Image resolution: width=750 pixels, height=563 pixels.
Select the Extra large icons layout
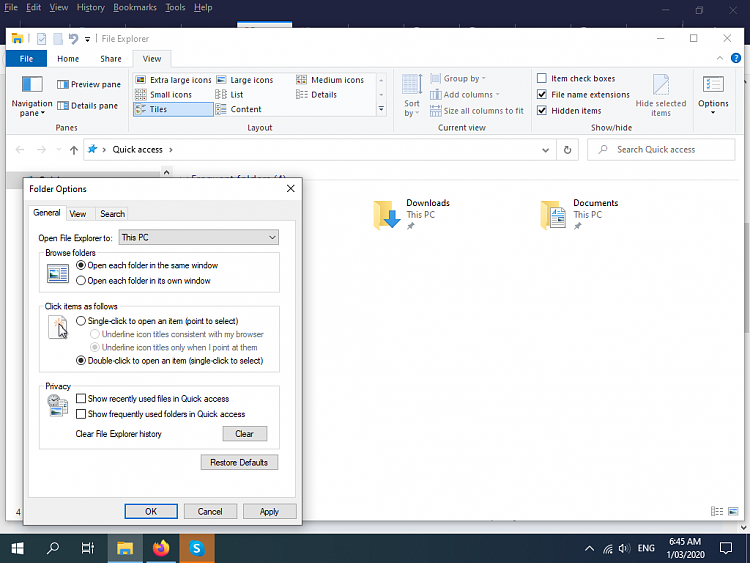click(173, 80)
